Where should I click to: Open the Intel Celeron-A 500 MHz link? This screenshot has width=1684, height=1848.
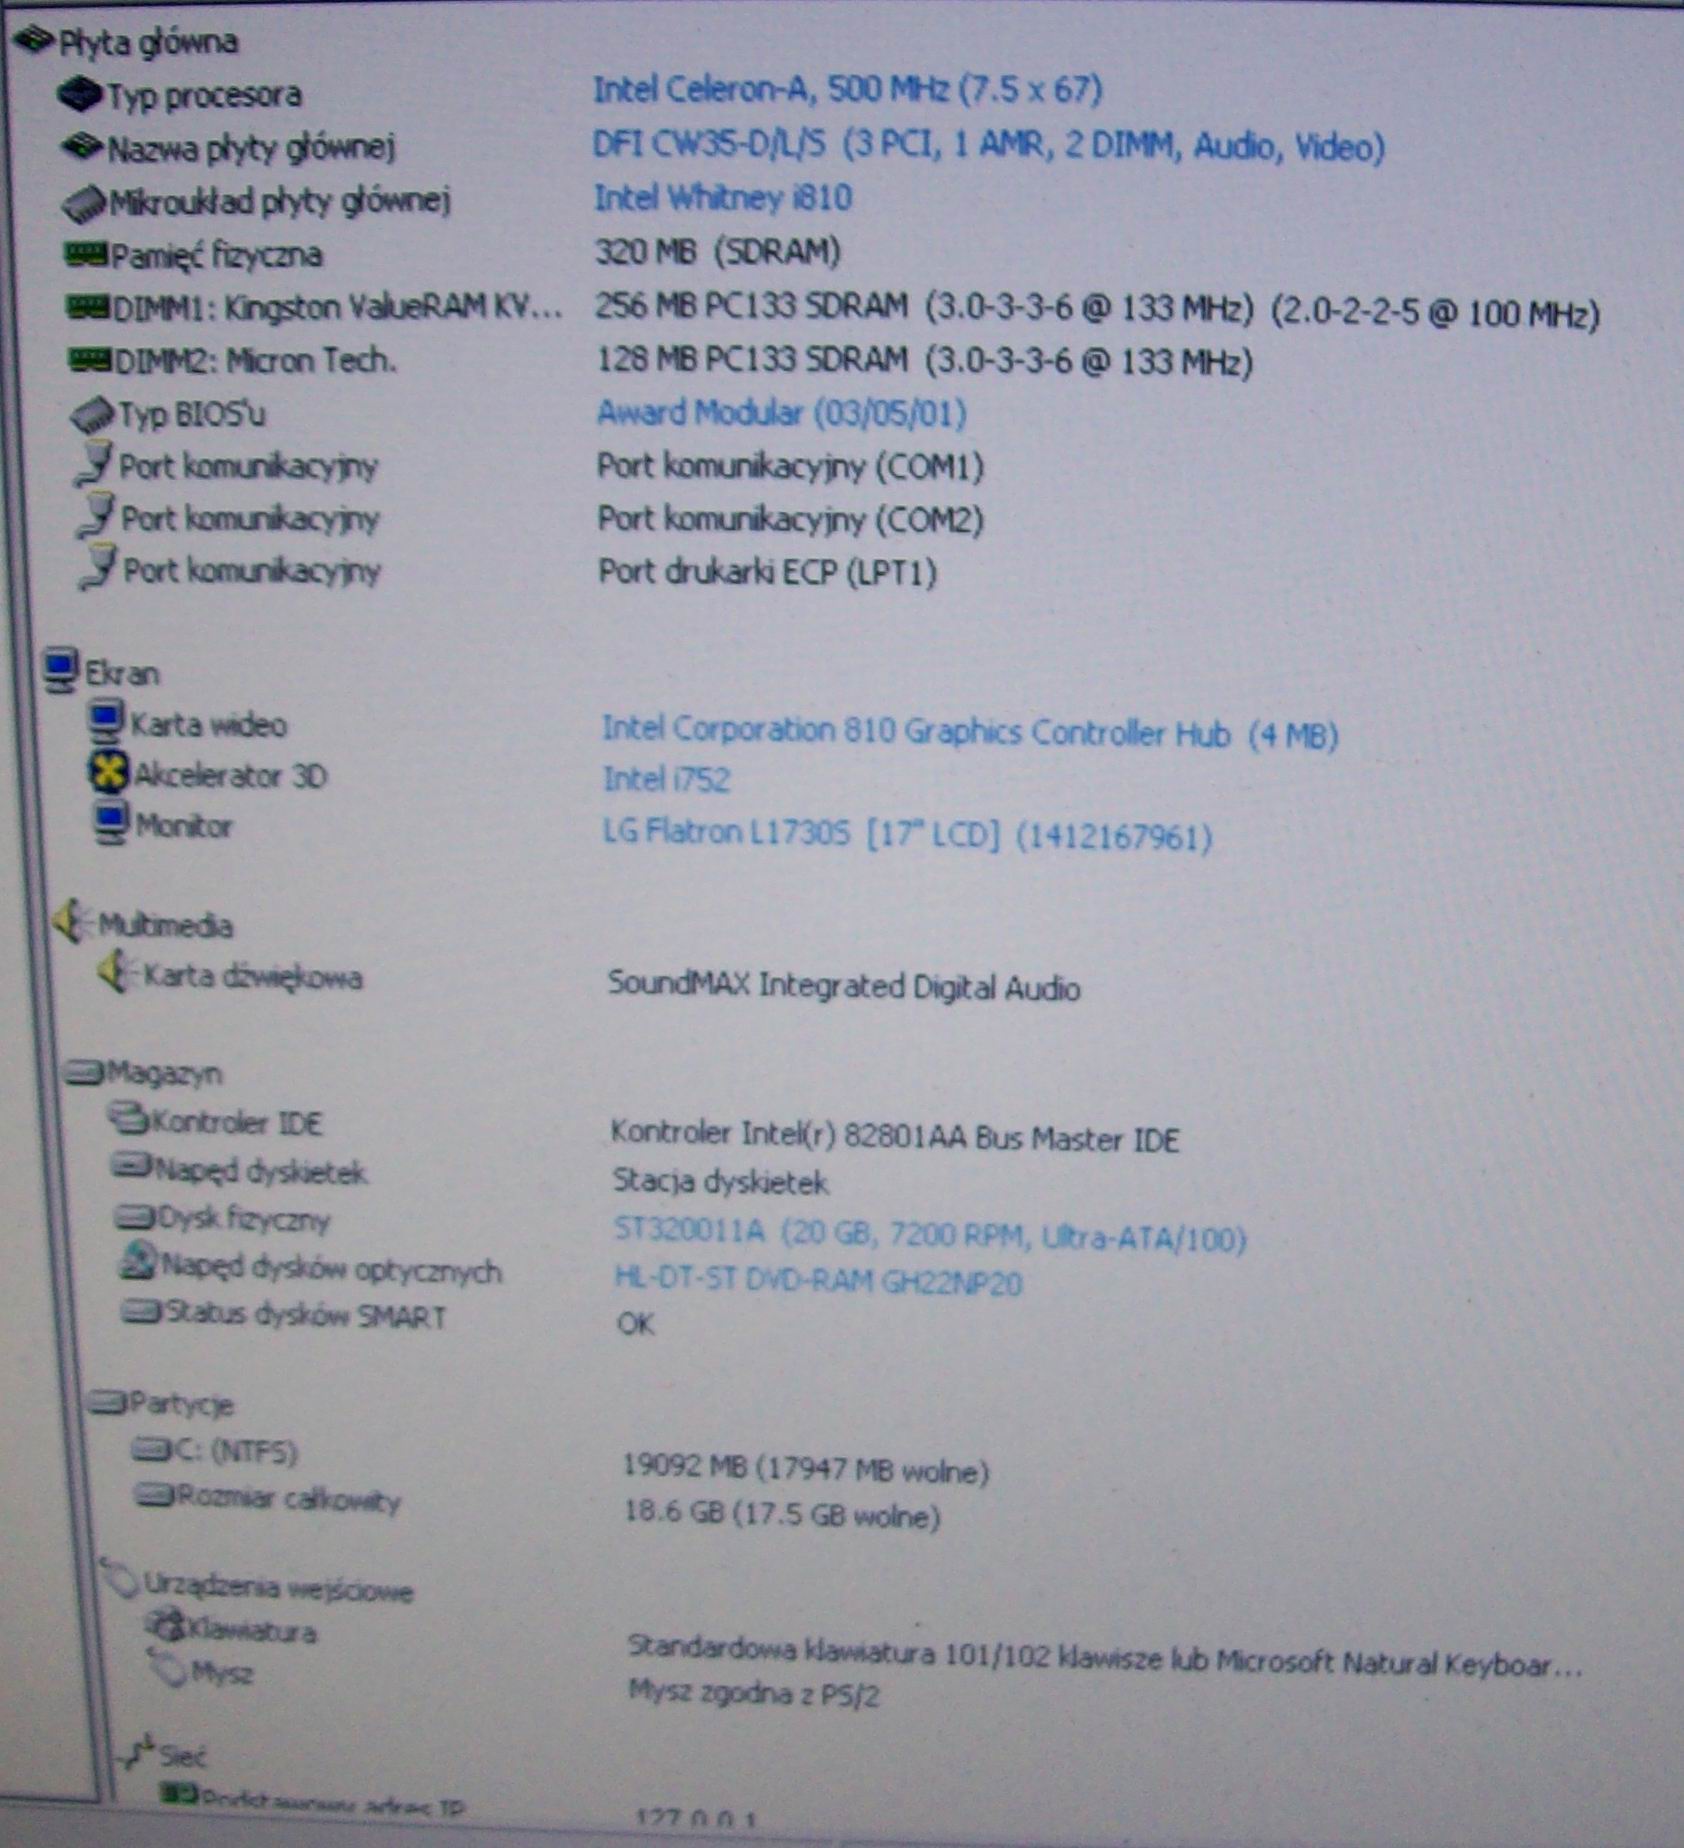(848, 90)
